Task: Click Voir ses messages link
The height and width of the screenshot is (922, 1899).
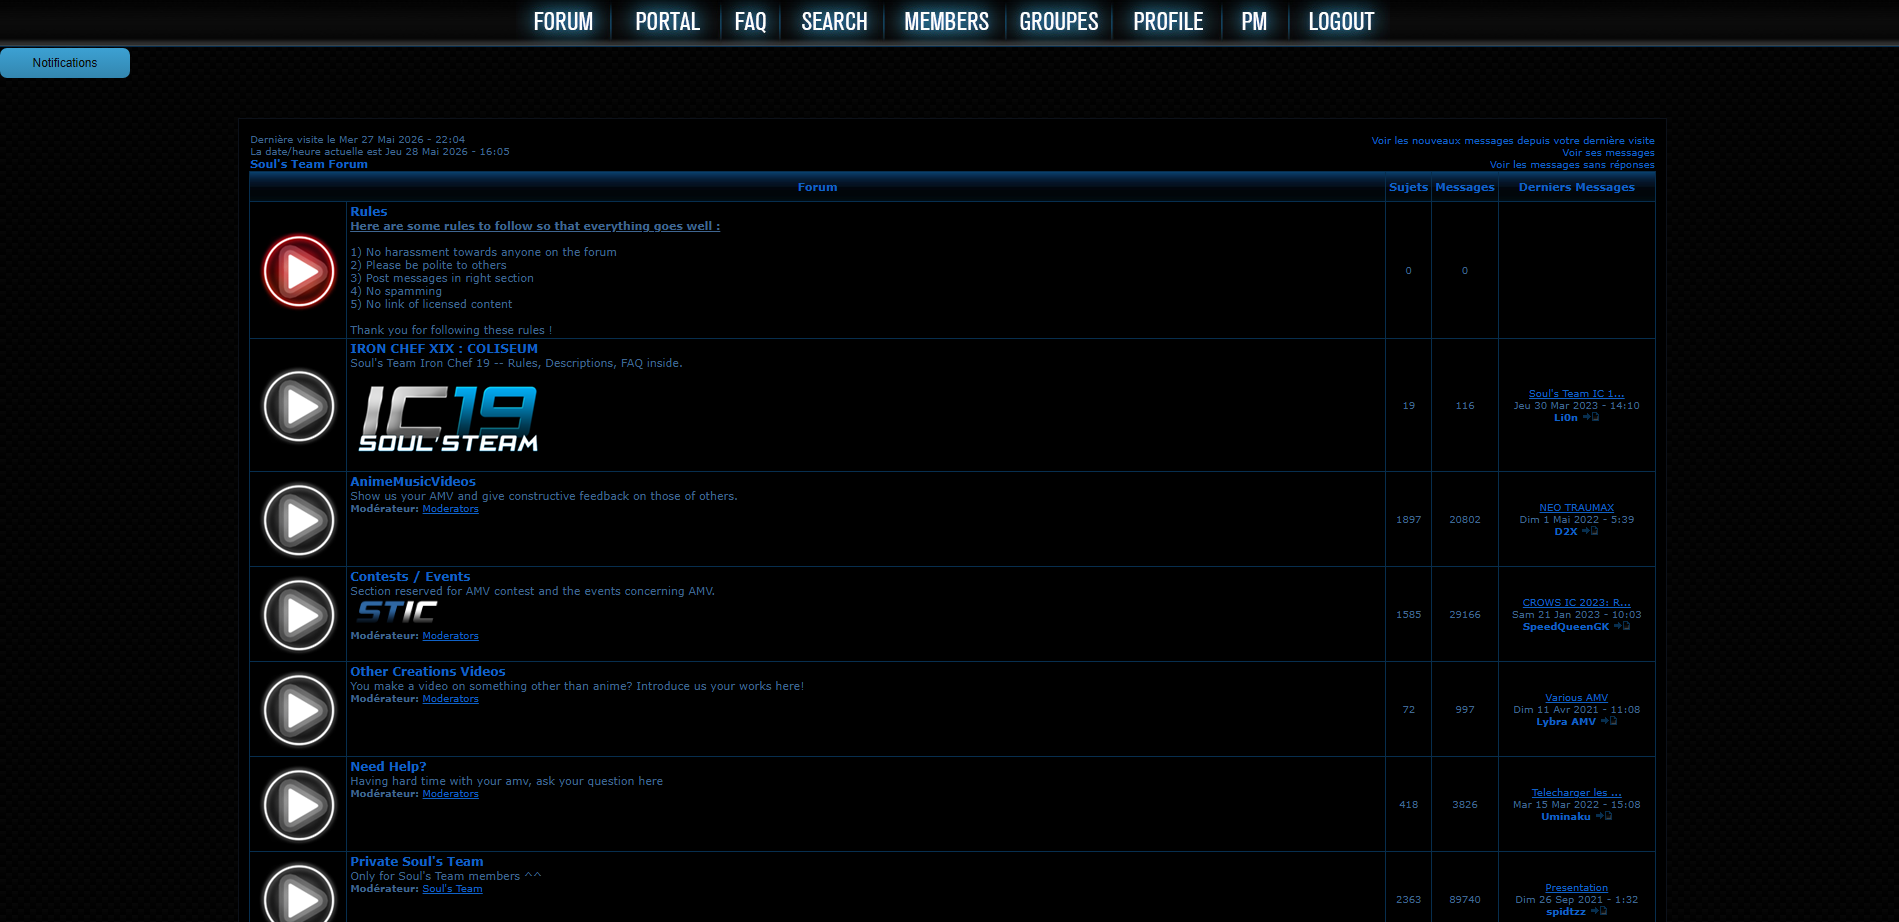Action: pos(1608,153)
